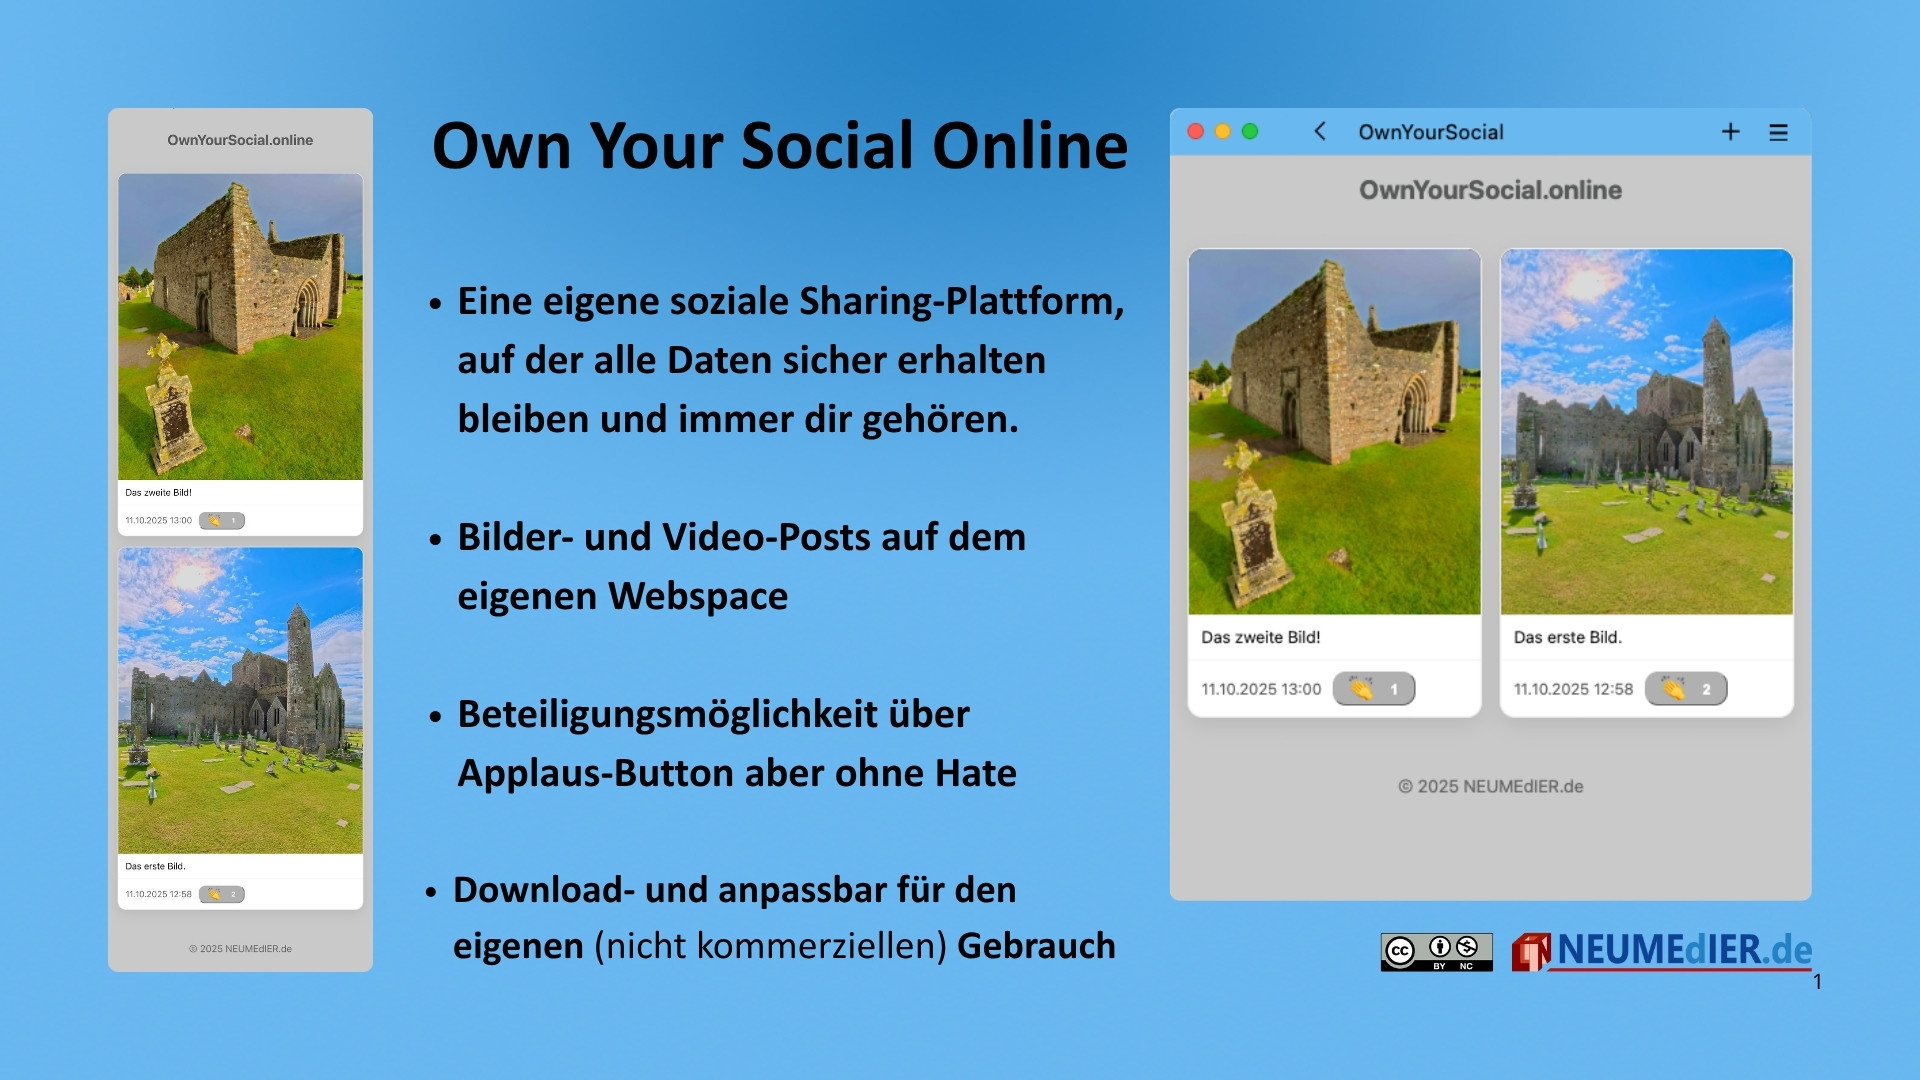Viewport: 1920px width, 1080px height.
Task: Open the hamburger menu in OwnYourSocial window
Action: (x=1778, y=132)
